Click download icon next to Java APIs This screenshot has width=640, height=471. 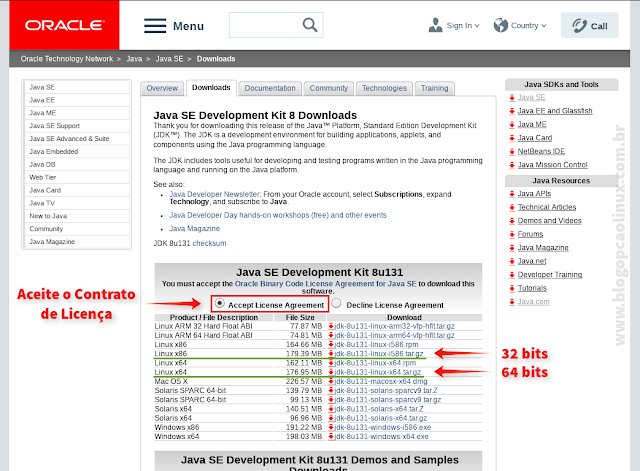(512, 194)
